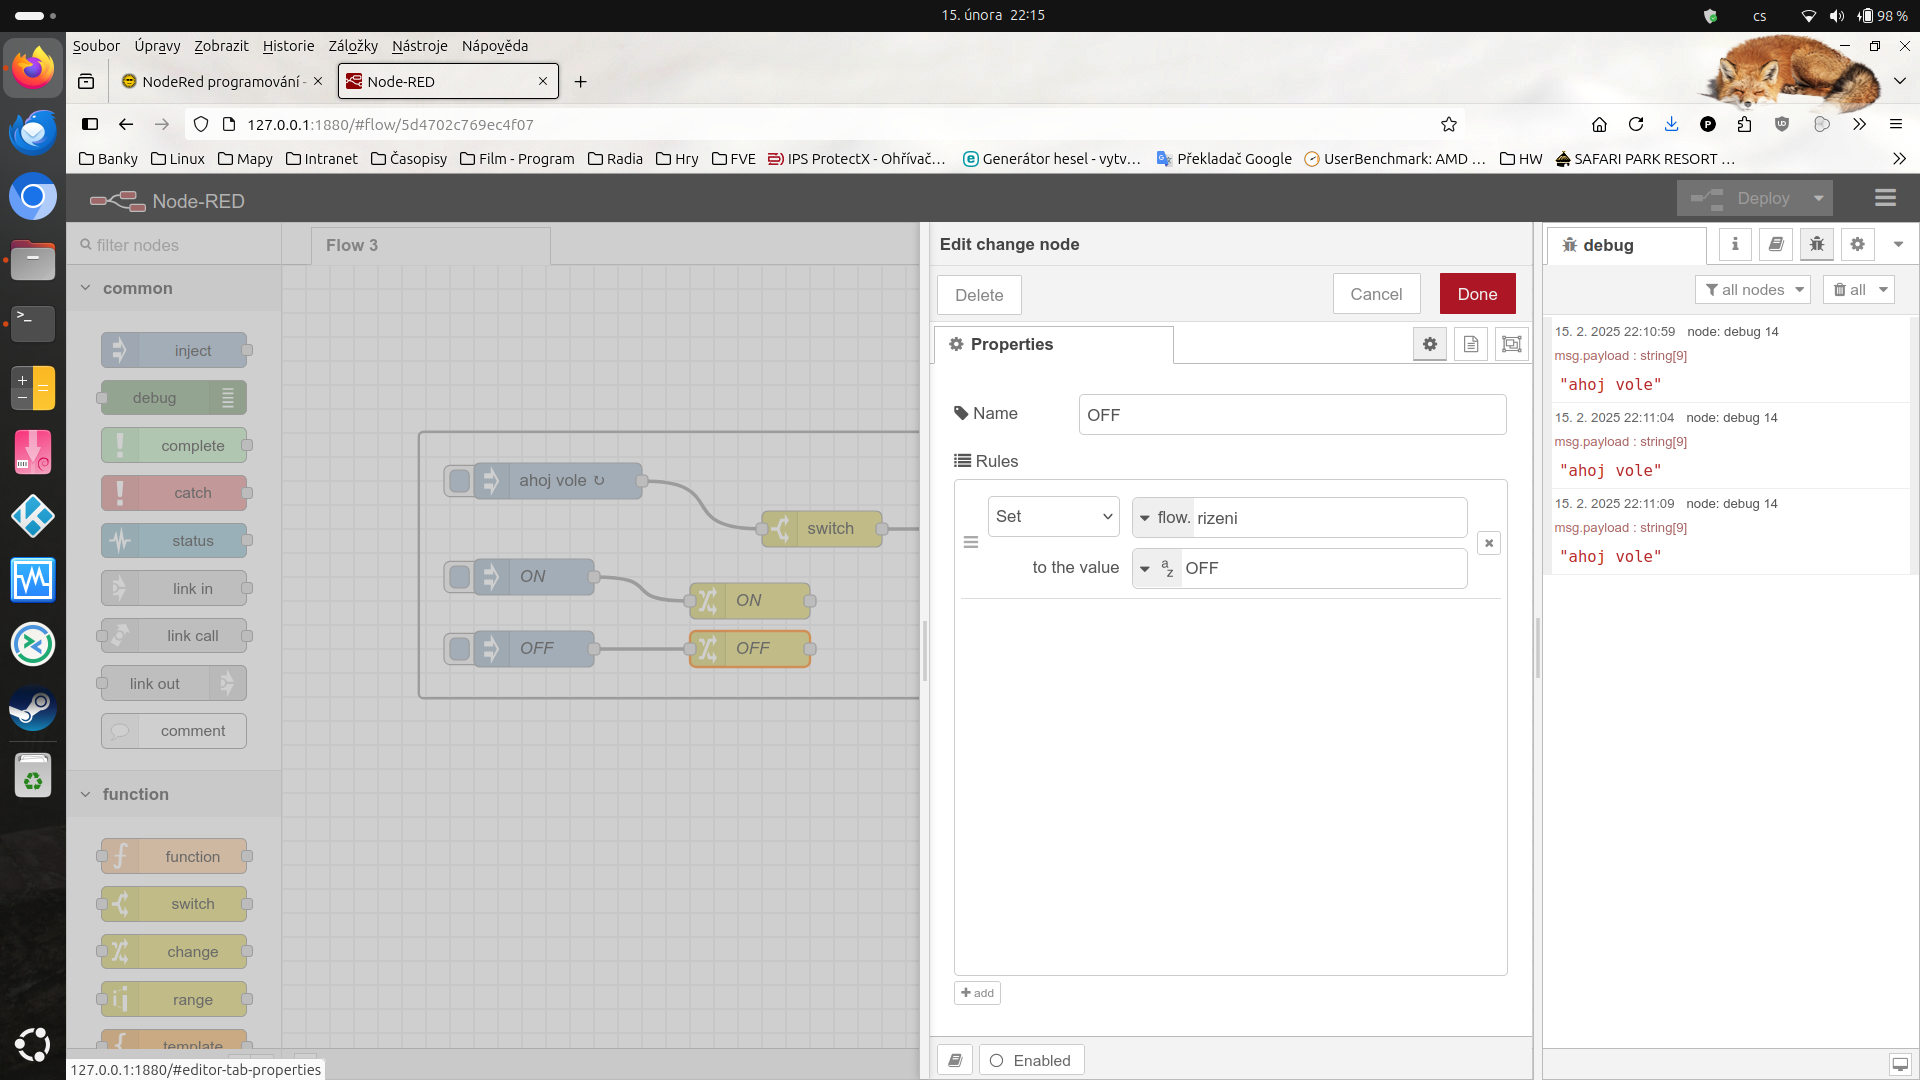Open node appearance settings gear icon
Image resolution: width=1920 pixels, height=1080 pixels.
pos(1430,344)
